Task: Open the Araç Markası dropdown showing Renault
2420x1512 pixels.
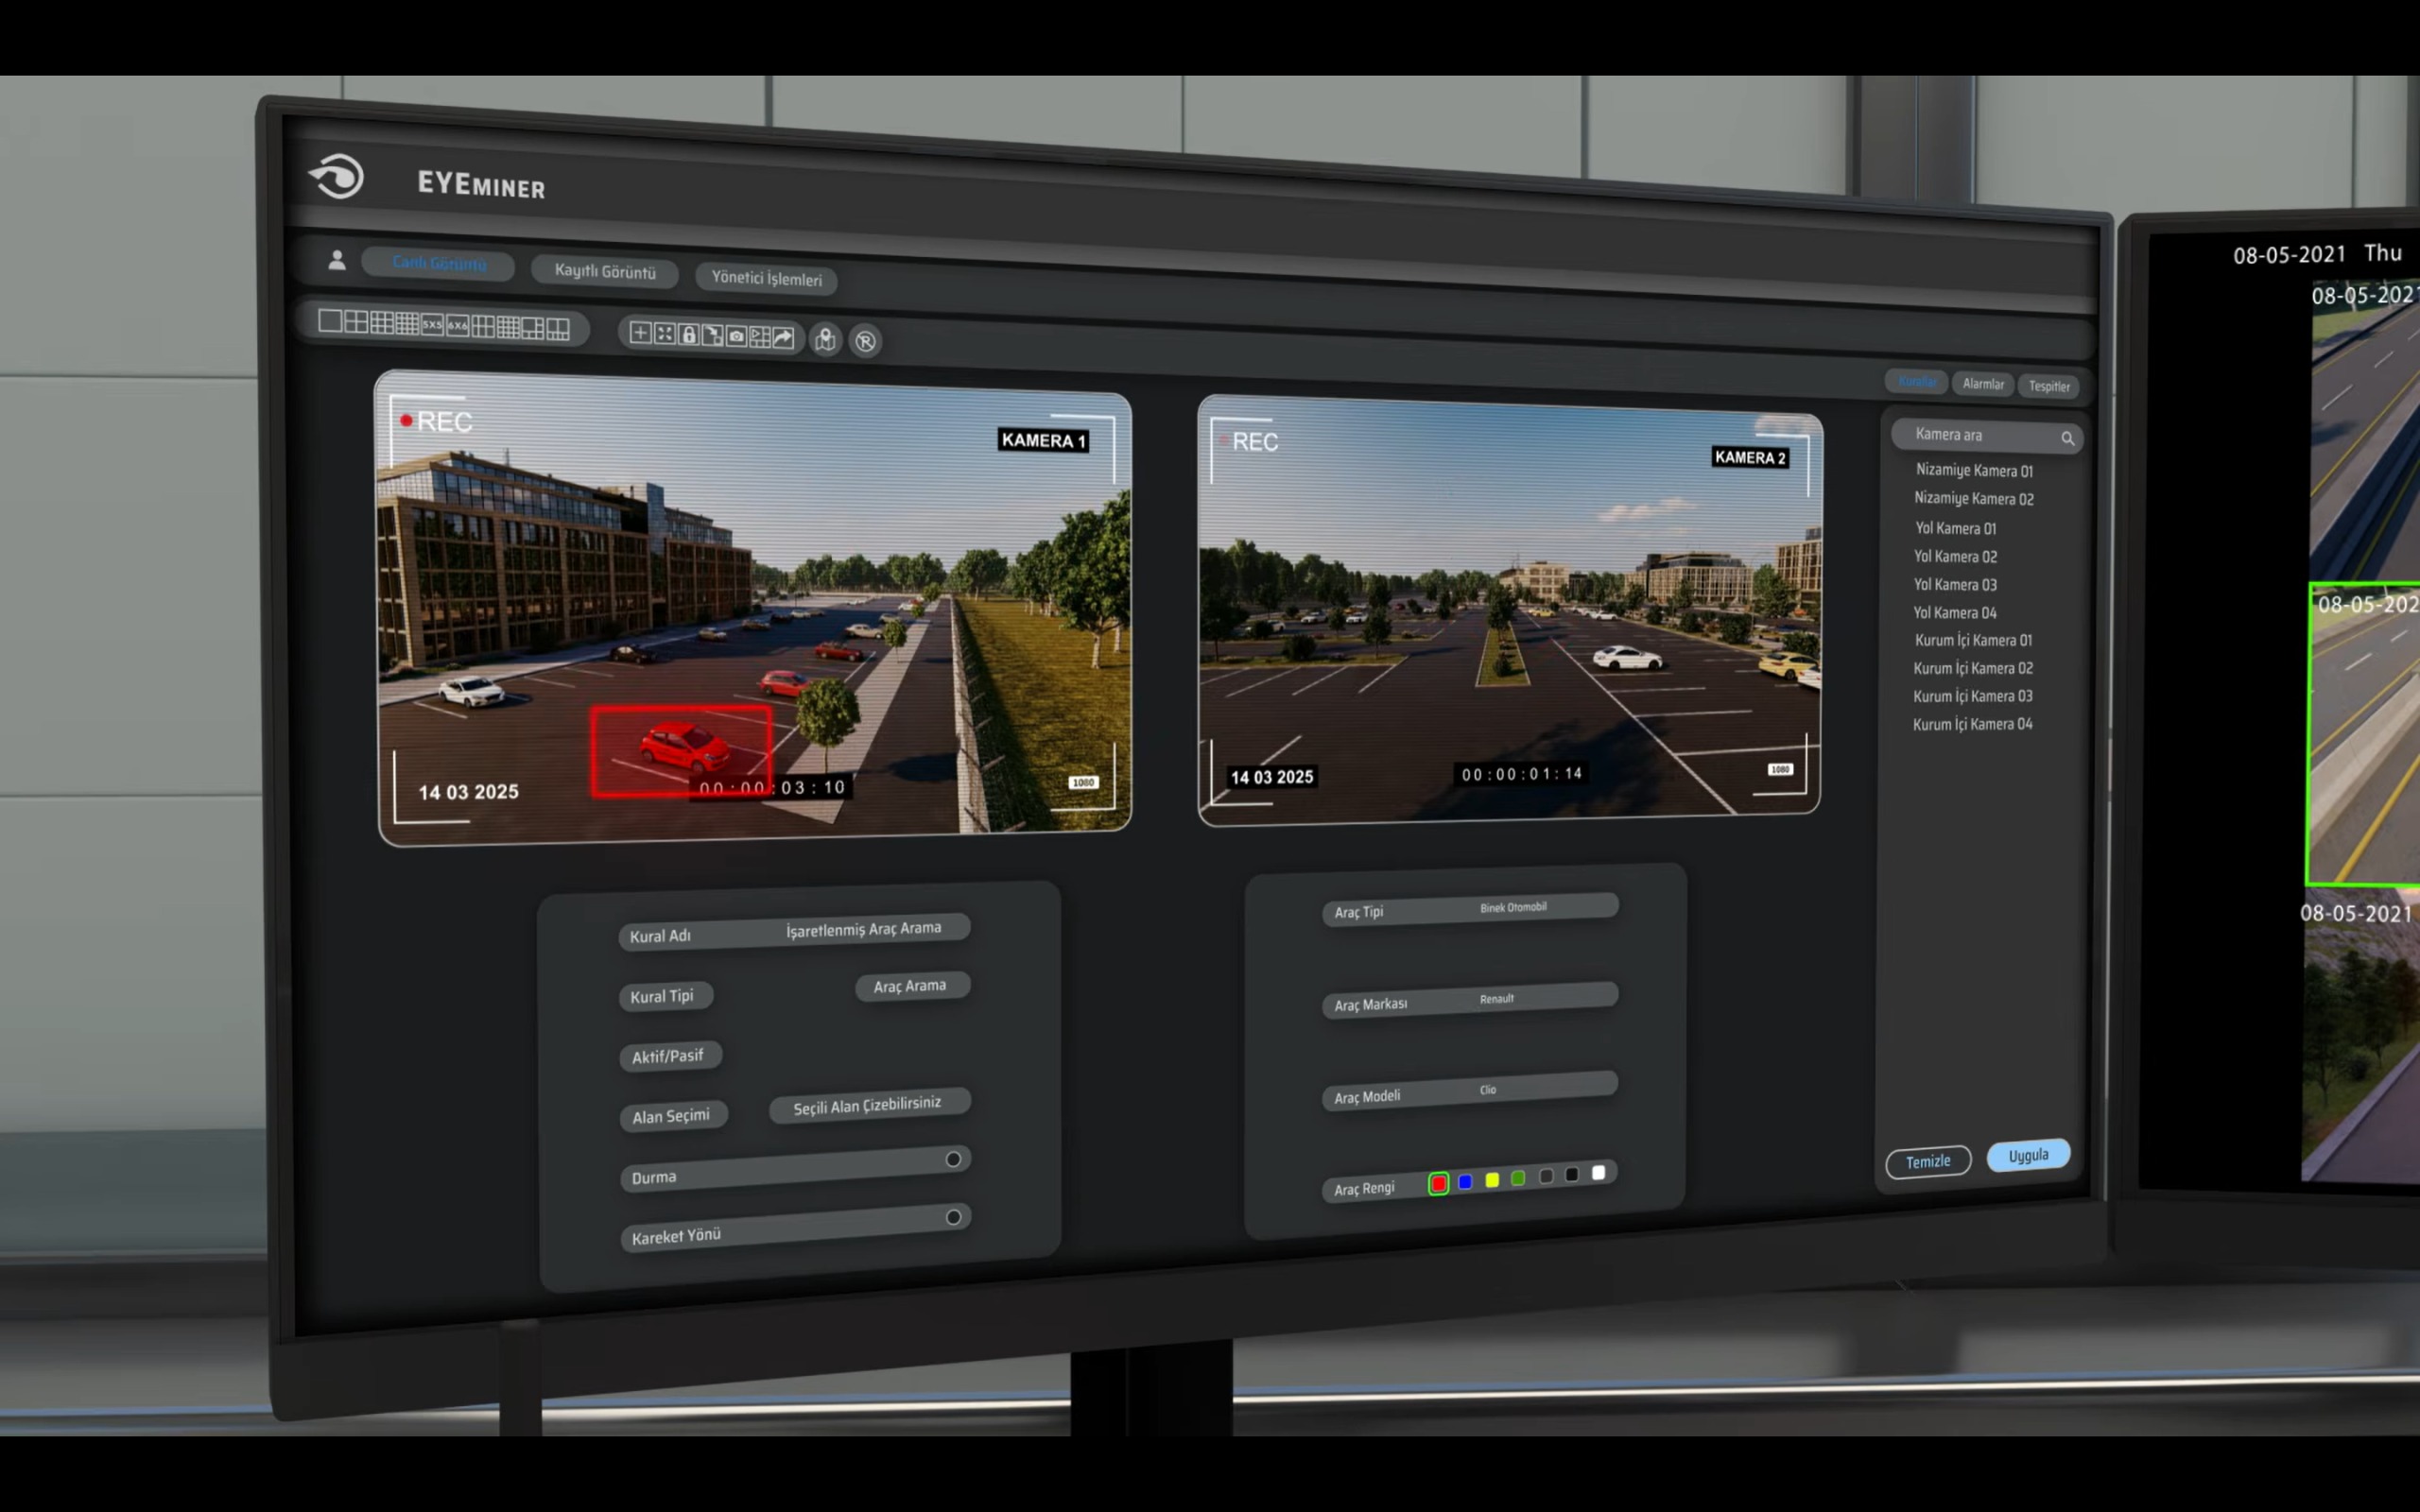Action: [x=1470, y=1000]
